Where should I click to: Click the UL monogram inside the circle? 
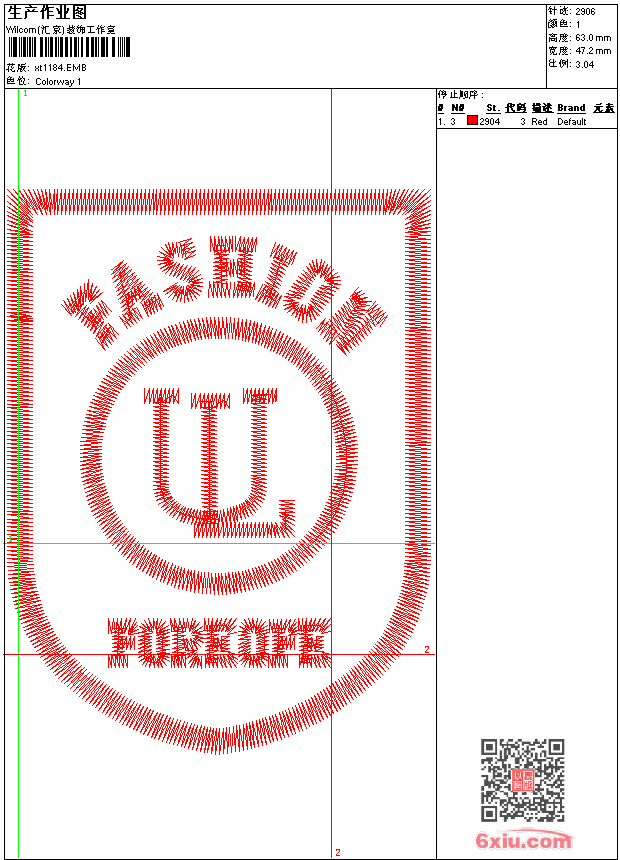(219, 462)
